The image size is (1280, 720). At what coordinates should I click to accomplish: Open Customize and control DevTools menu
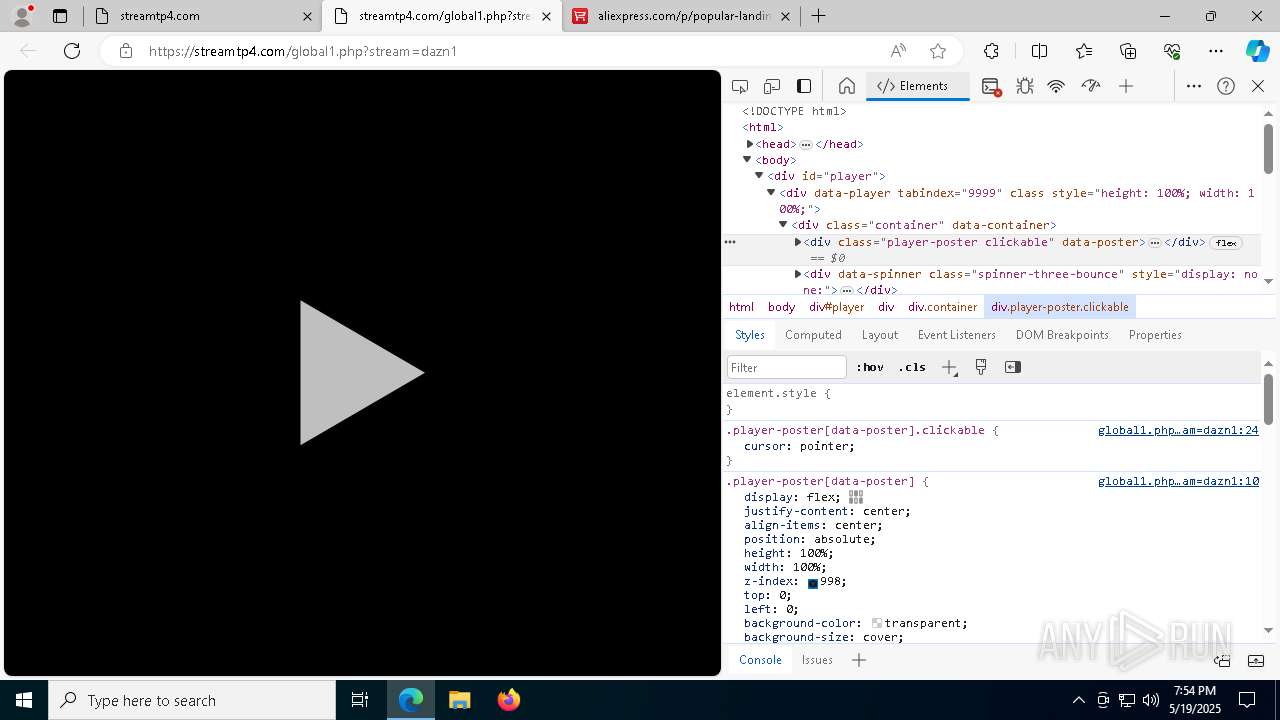(x=1194, y=86)
